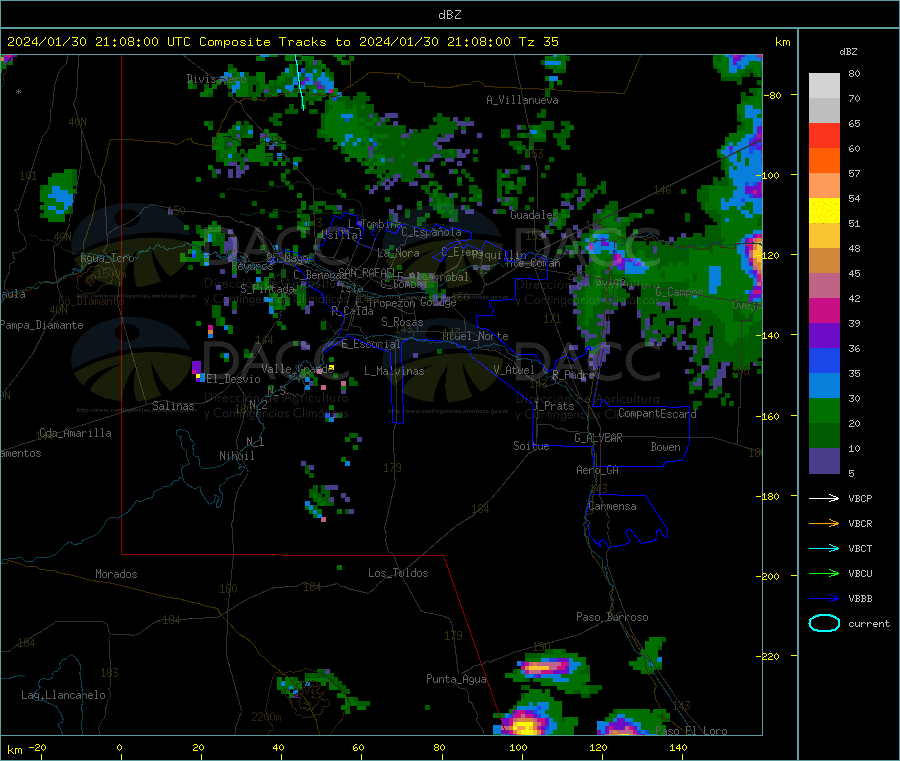Click the 45 dBZ brown color swatch
The width and height of the screenshot is (900, 761).
point(824,261)
